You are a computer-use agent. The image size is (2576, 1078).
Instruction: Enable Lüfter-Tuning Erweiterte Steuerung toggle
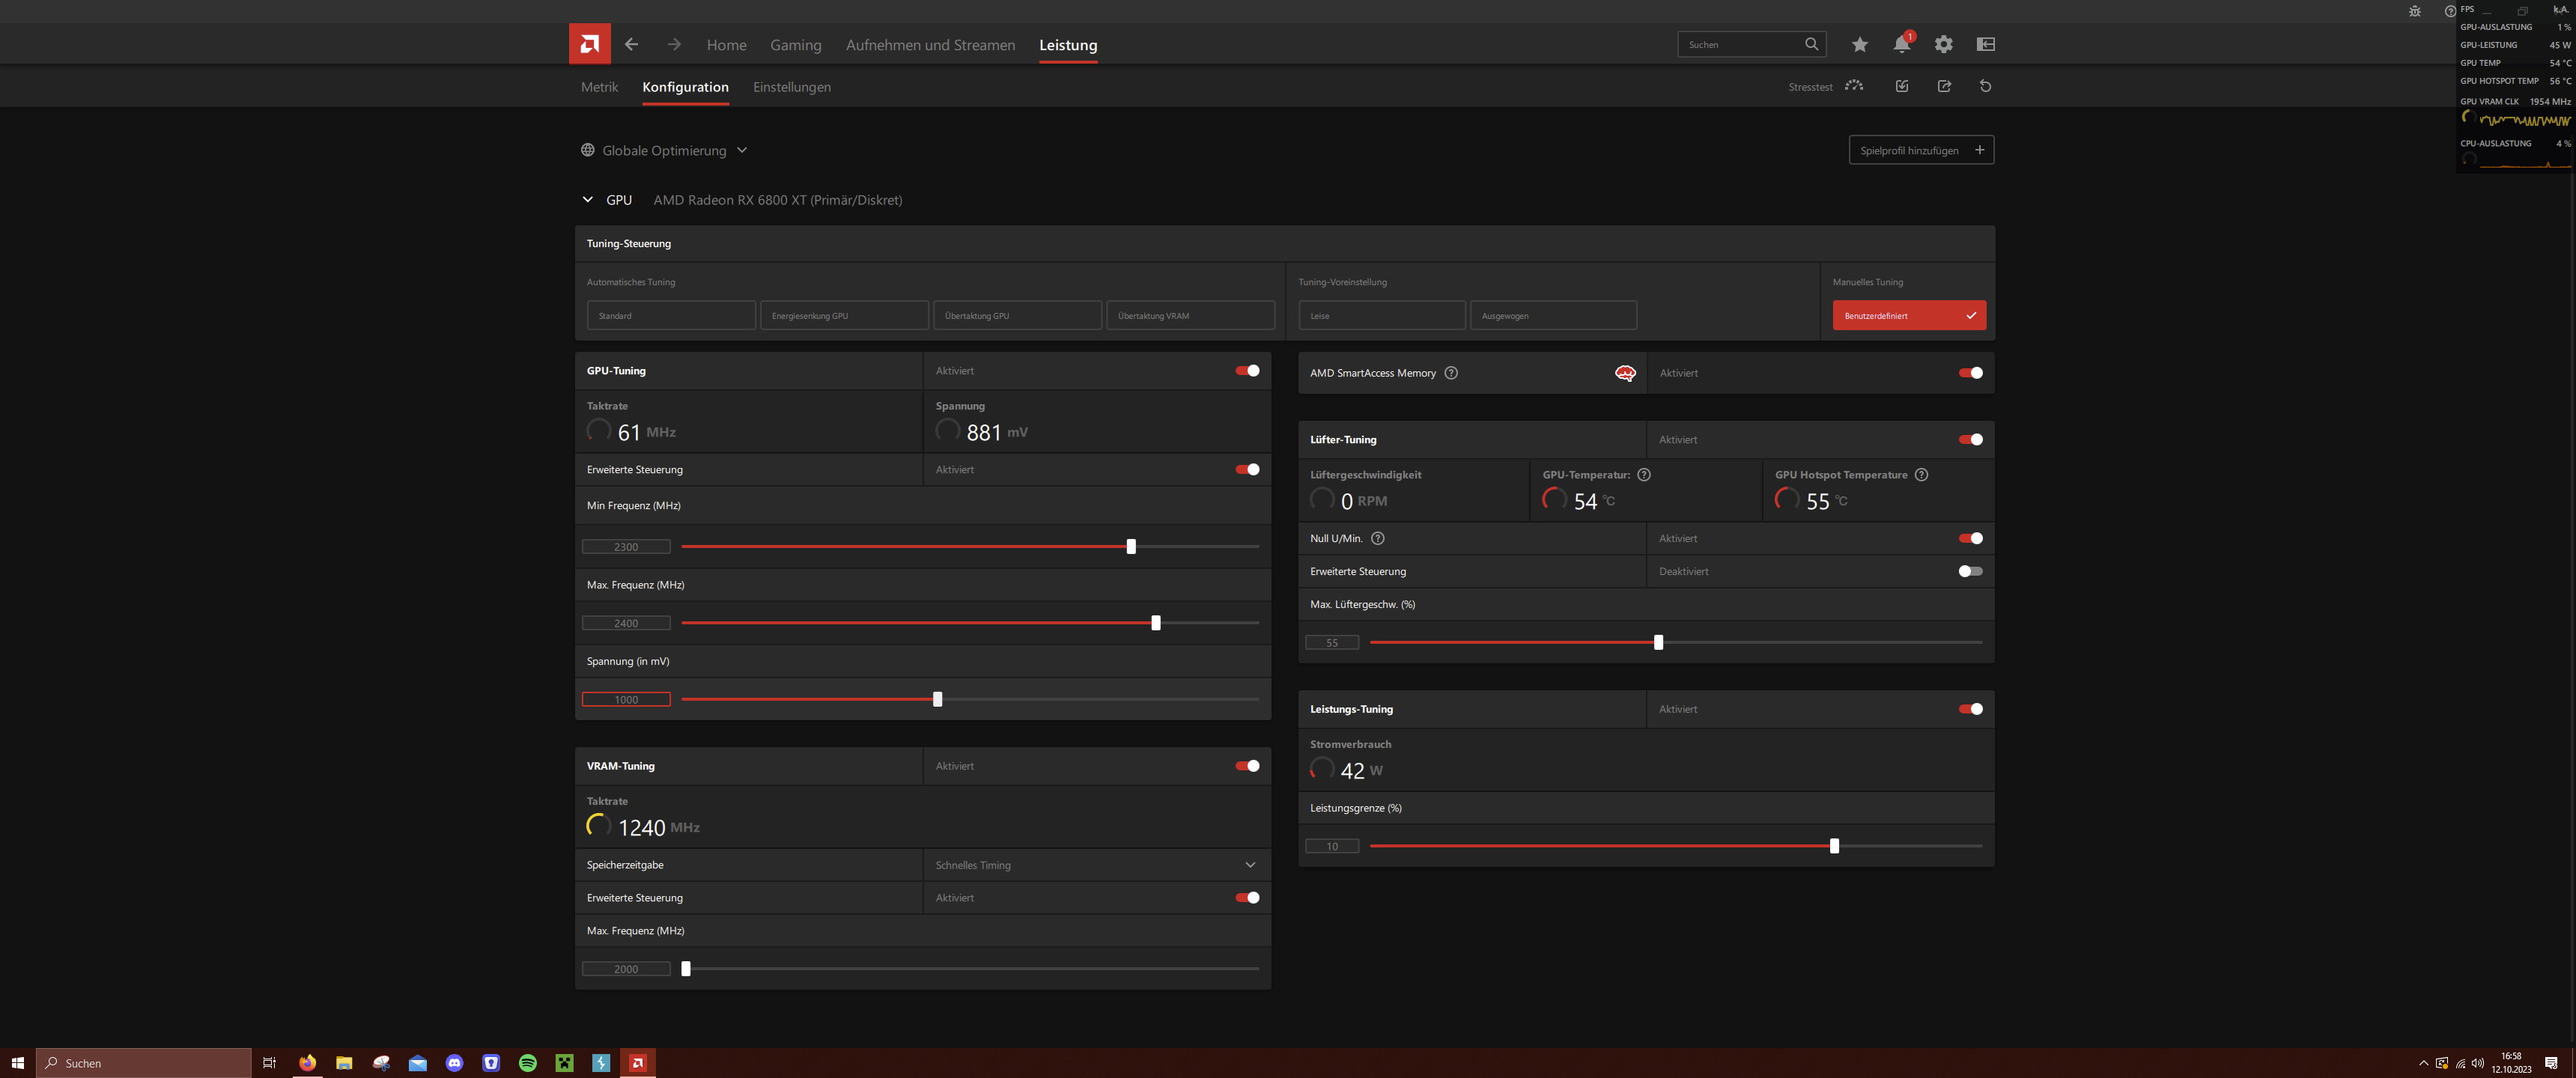tap(1970, 571)
